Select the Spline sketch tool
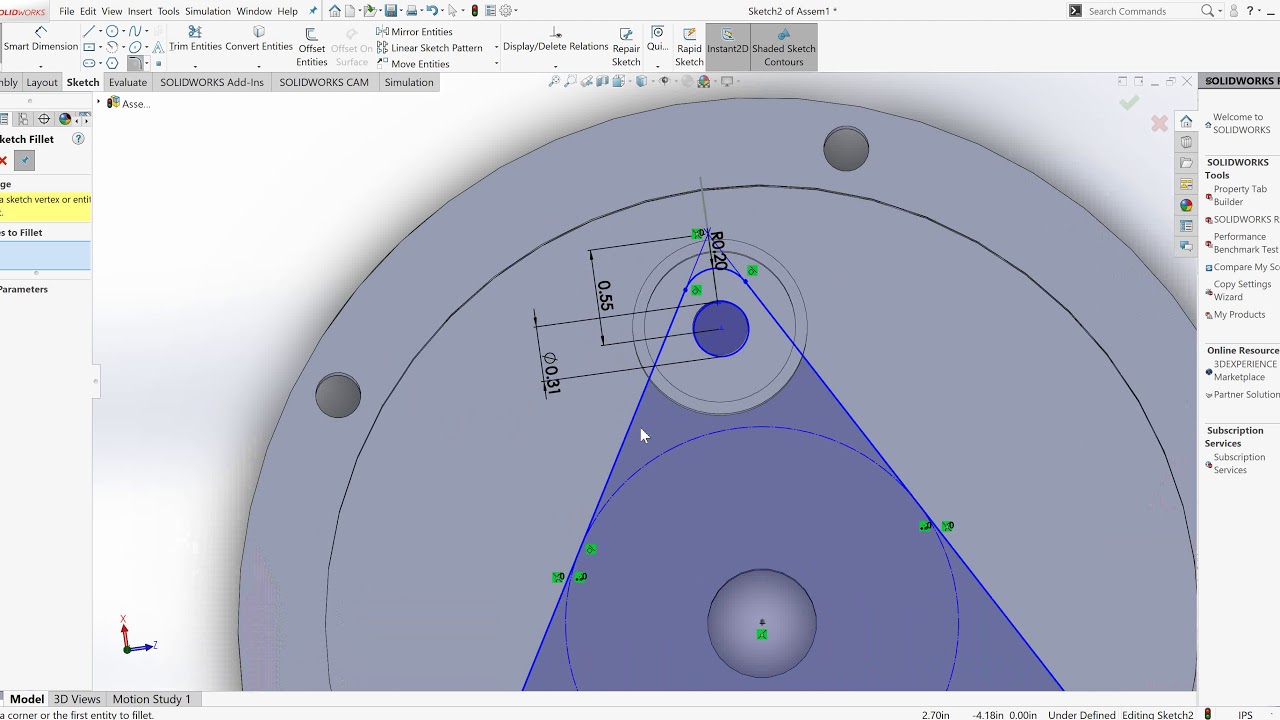 pyautogui.click(x=135, y=31)
